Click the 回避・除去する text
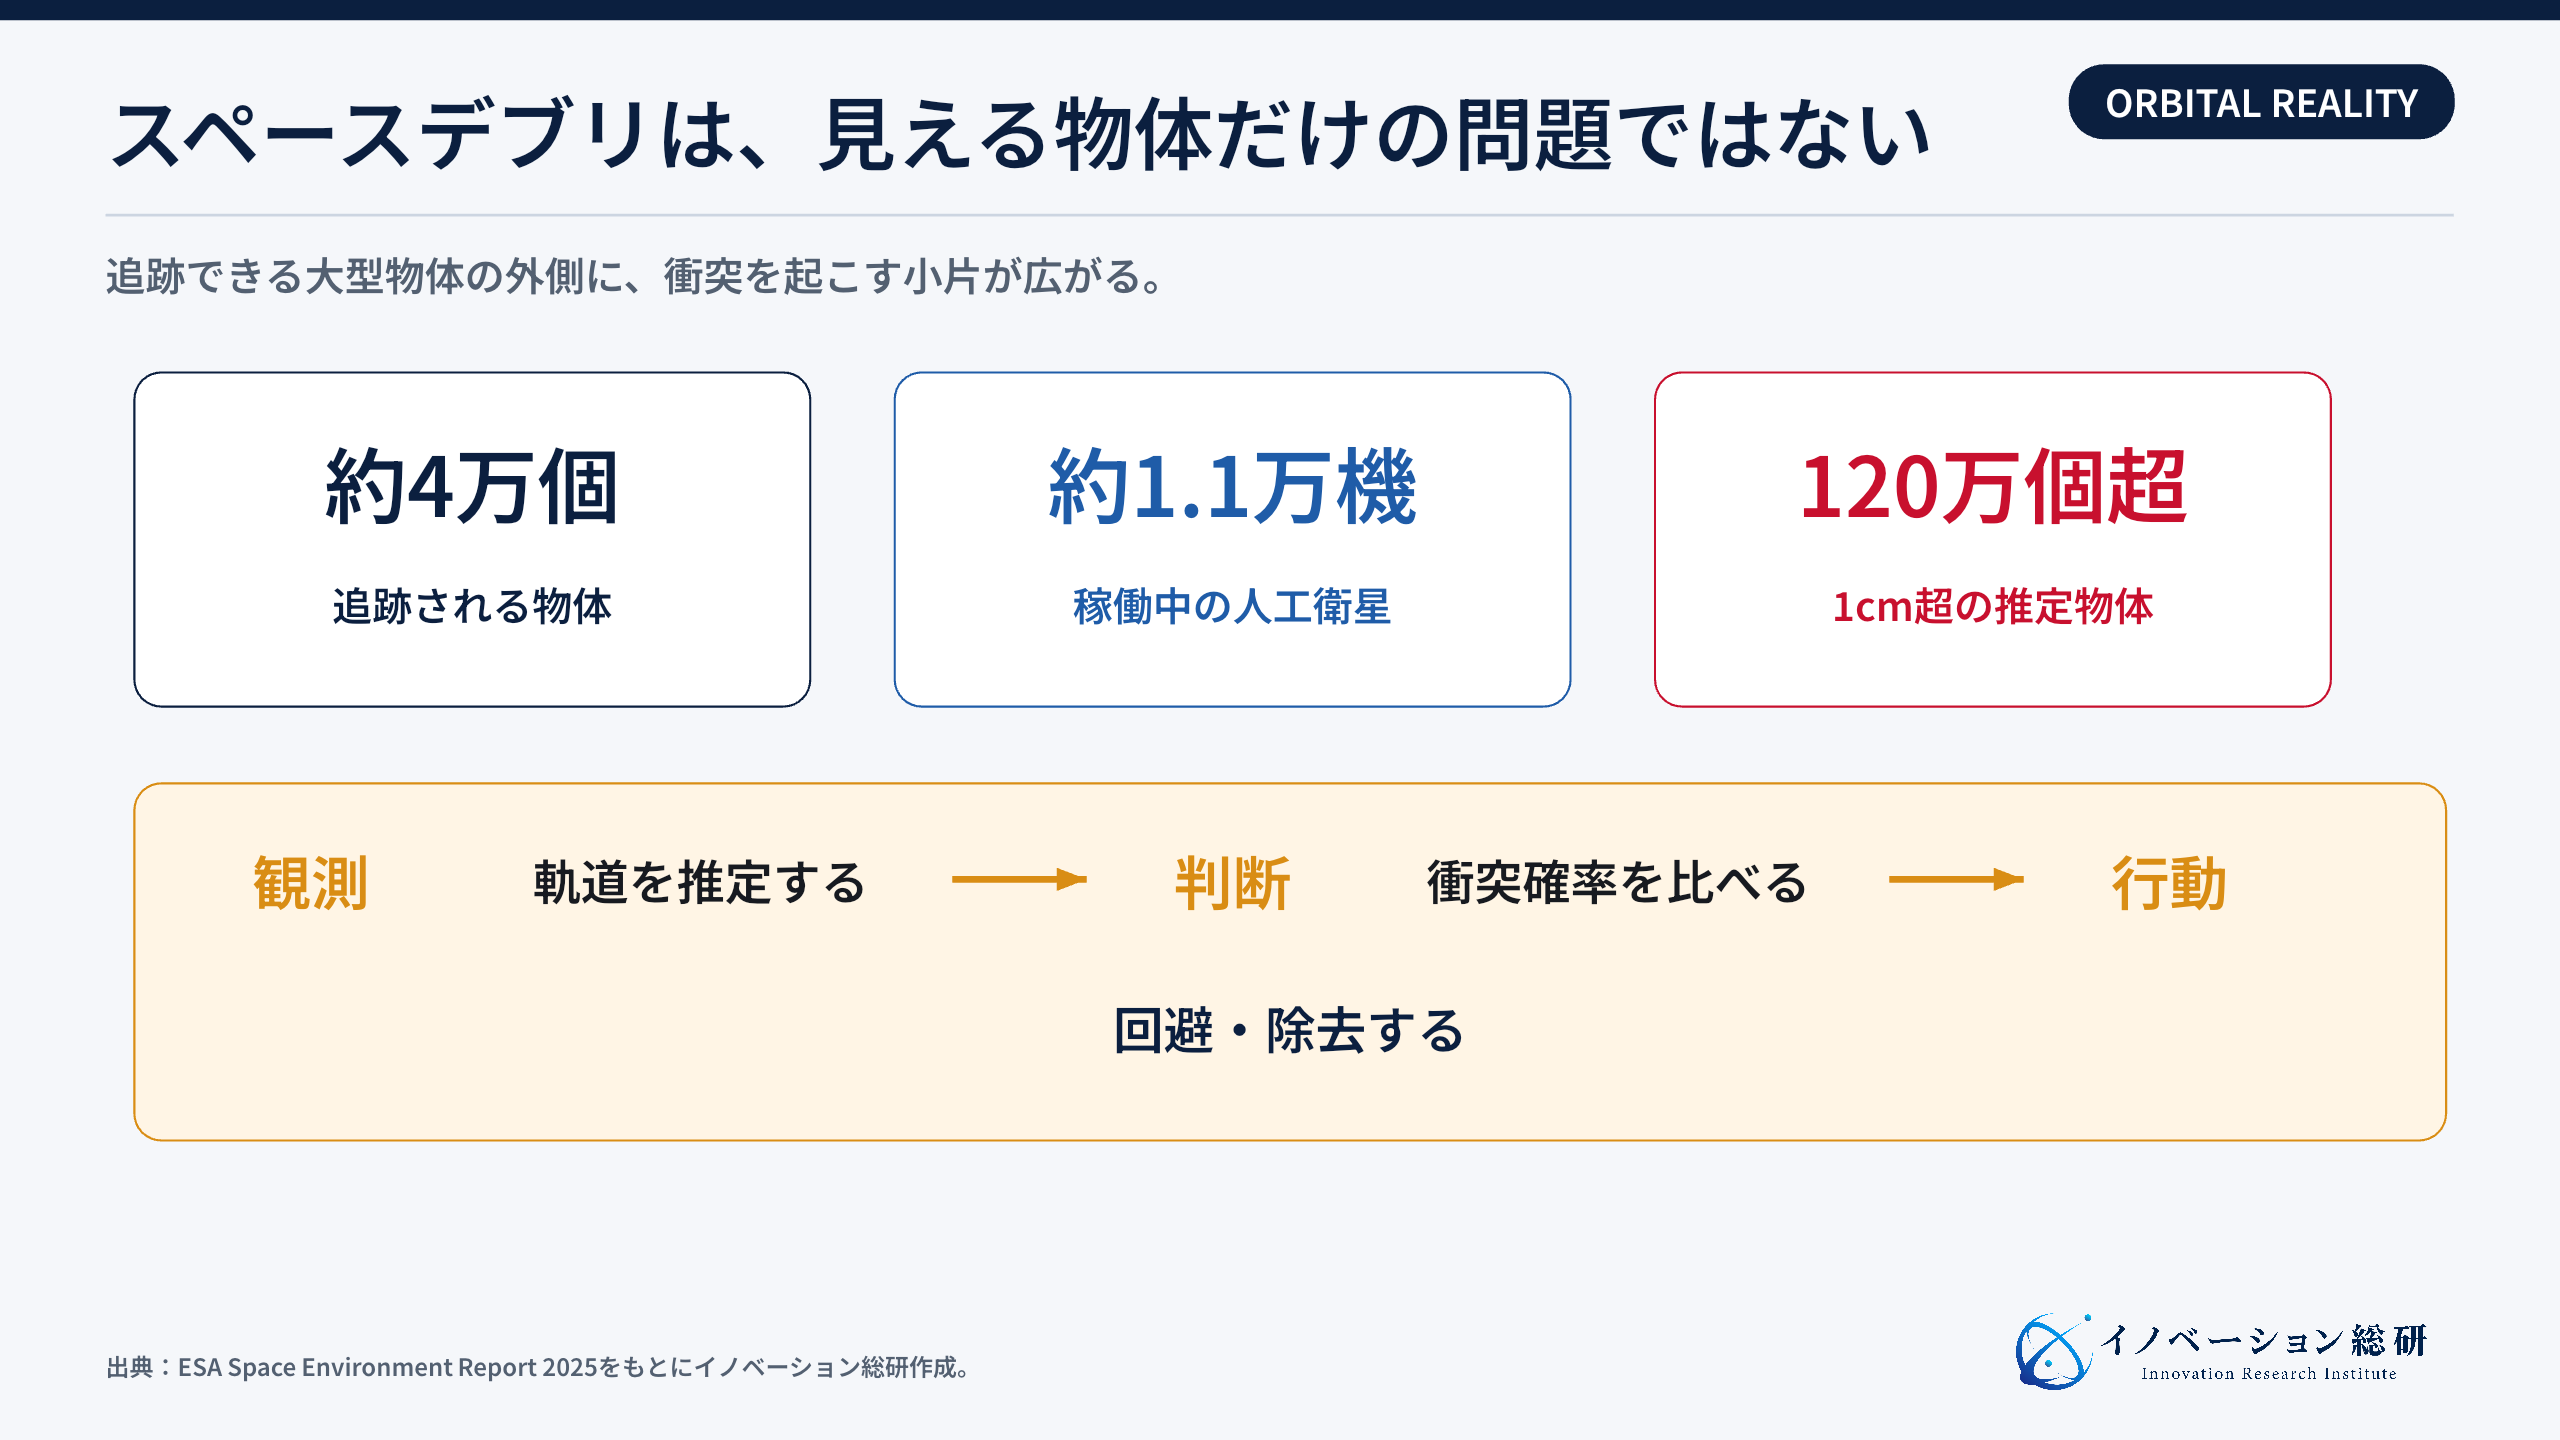The image size is (2560, 1440). tap(1289, 1031)
